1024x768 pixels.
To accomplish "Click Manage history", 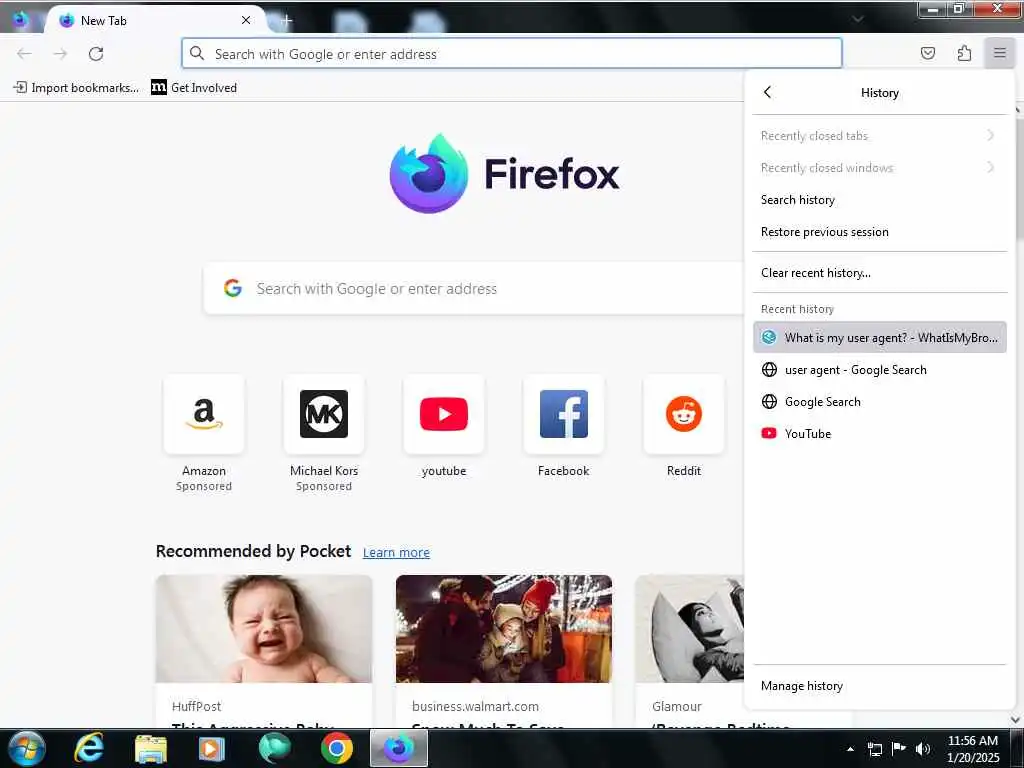I will pyautogui.click(x=879, y=686).
